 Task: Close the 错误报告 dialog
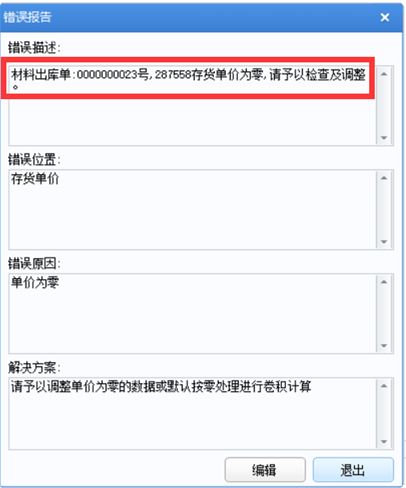385,17
